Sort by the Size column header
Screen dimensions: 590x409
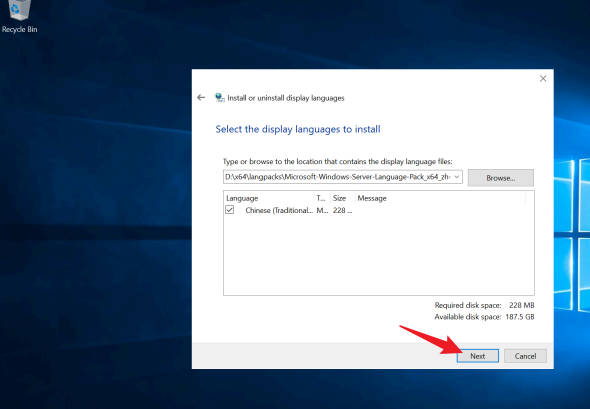click(339, 198)
